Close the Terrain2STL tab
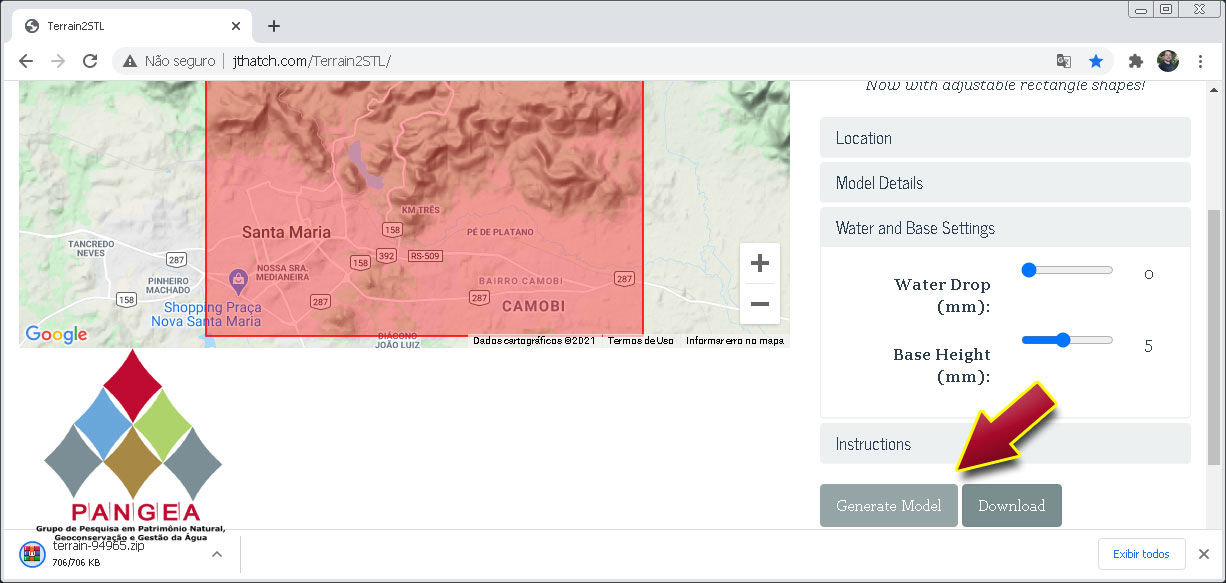This screenshot has width=1226, height=583. (237, 26)
